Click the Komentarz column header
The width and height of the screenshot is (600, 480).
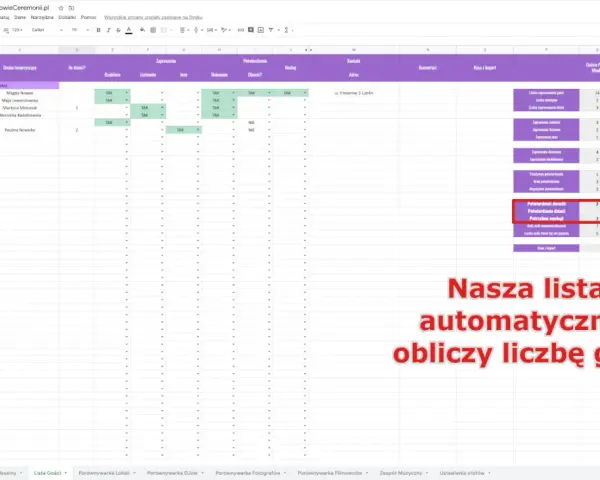(x=427, y=68)
